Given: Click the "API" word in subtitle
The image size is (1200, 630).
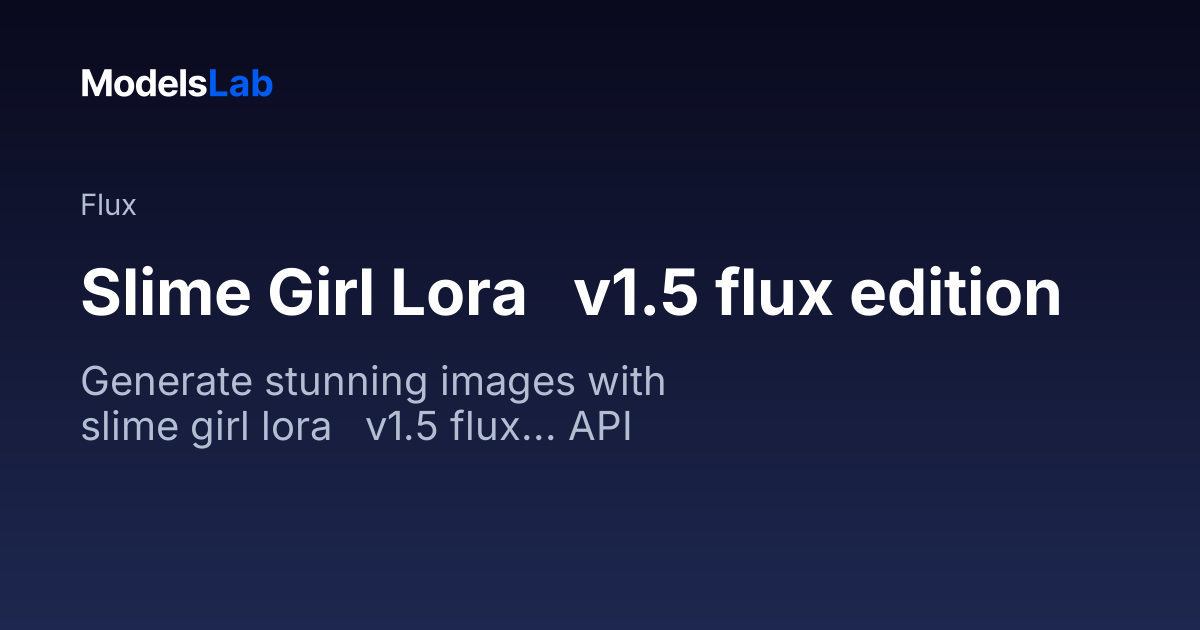Looking at the screenshot, I should click(x=601, y=428).
